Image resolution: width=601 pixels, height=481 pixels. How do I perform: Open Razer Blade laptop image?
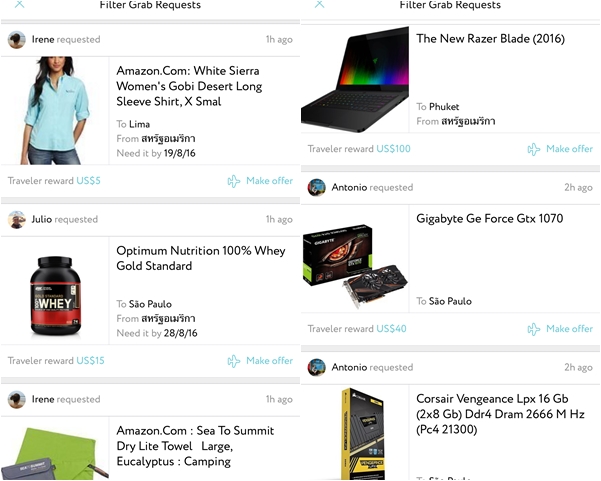[x=355, y=79]
